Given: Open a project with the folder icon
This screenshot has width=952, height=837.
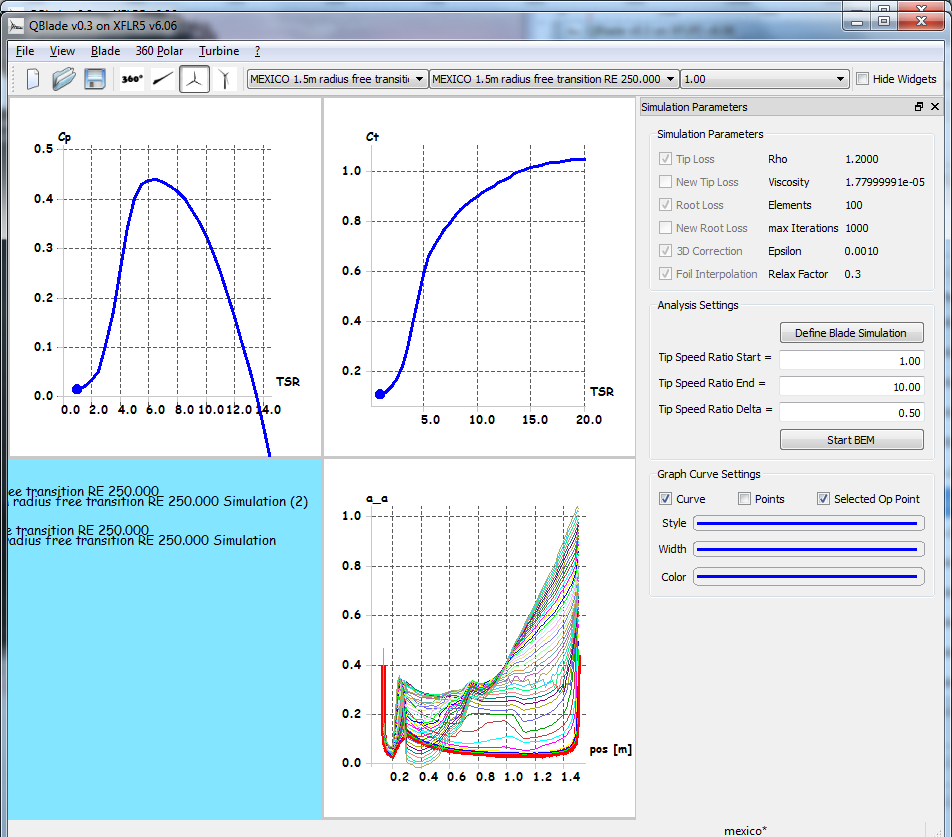Looking at the screenshot, I should (64, 79).
